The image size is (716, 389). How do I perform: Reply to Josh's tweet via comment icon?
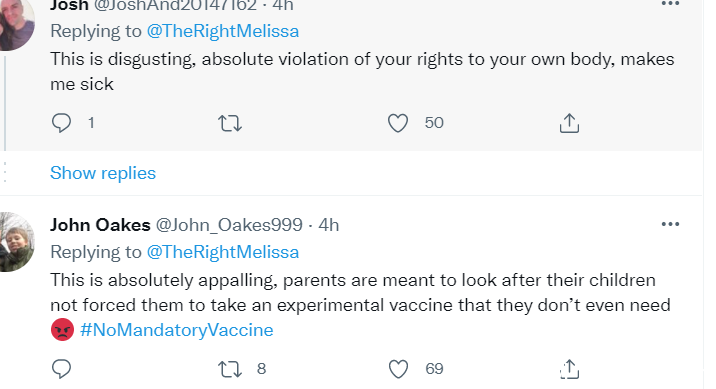click(61, 123)
